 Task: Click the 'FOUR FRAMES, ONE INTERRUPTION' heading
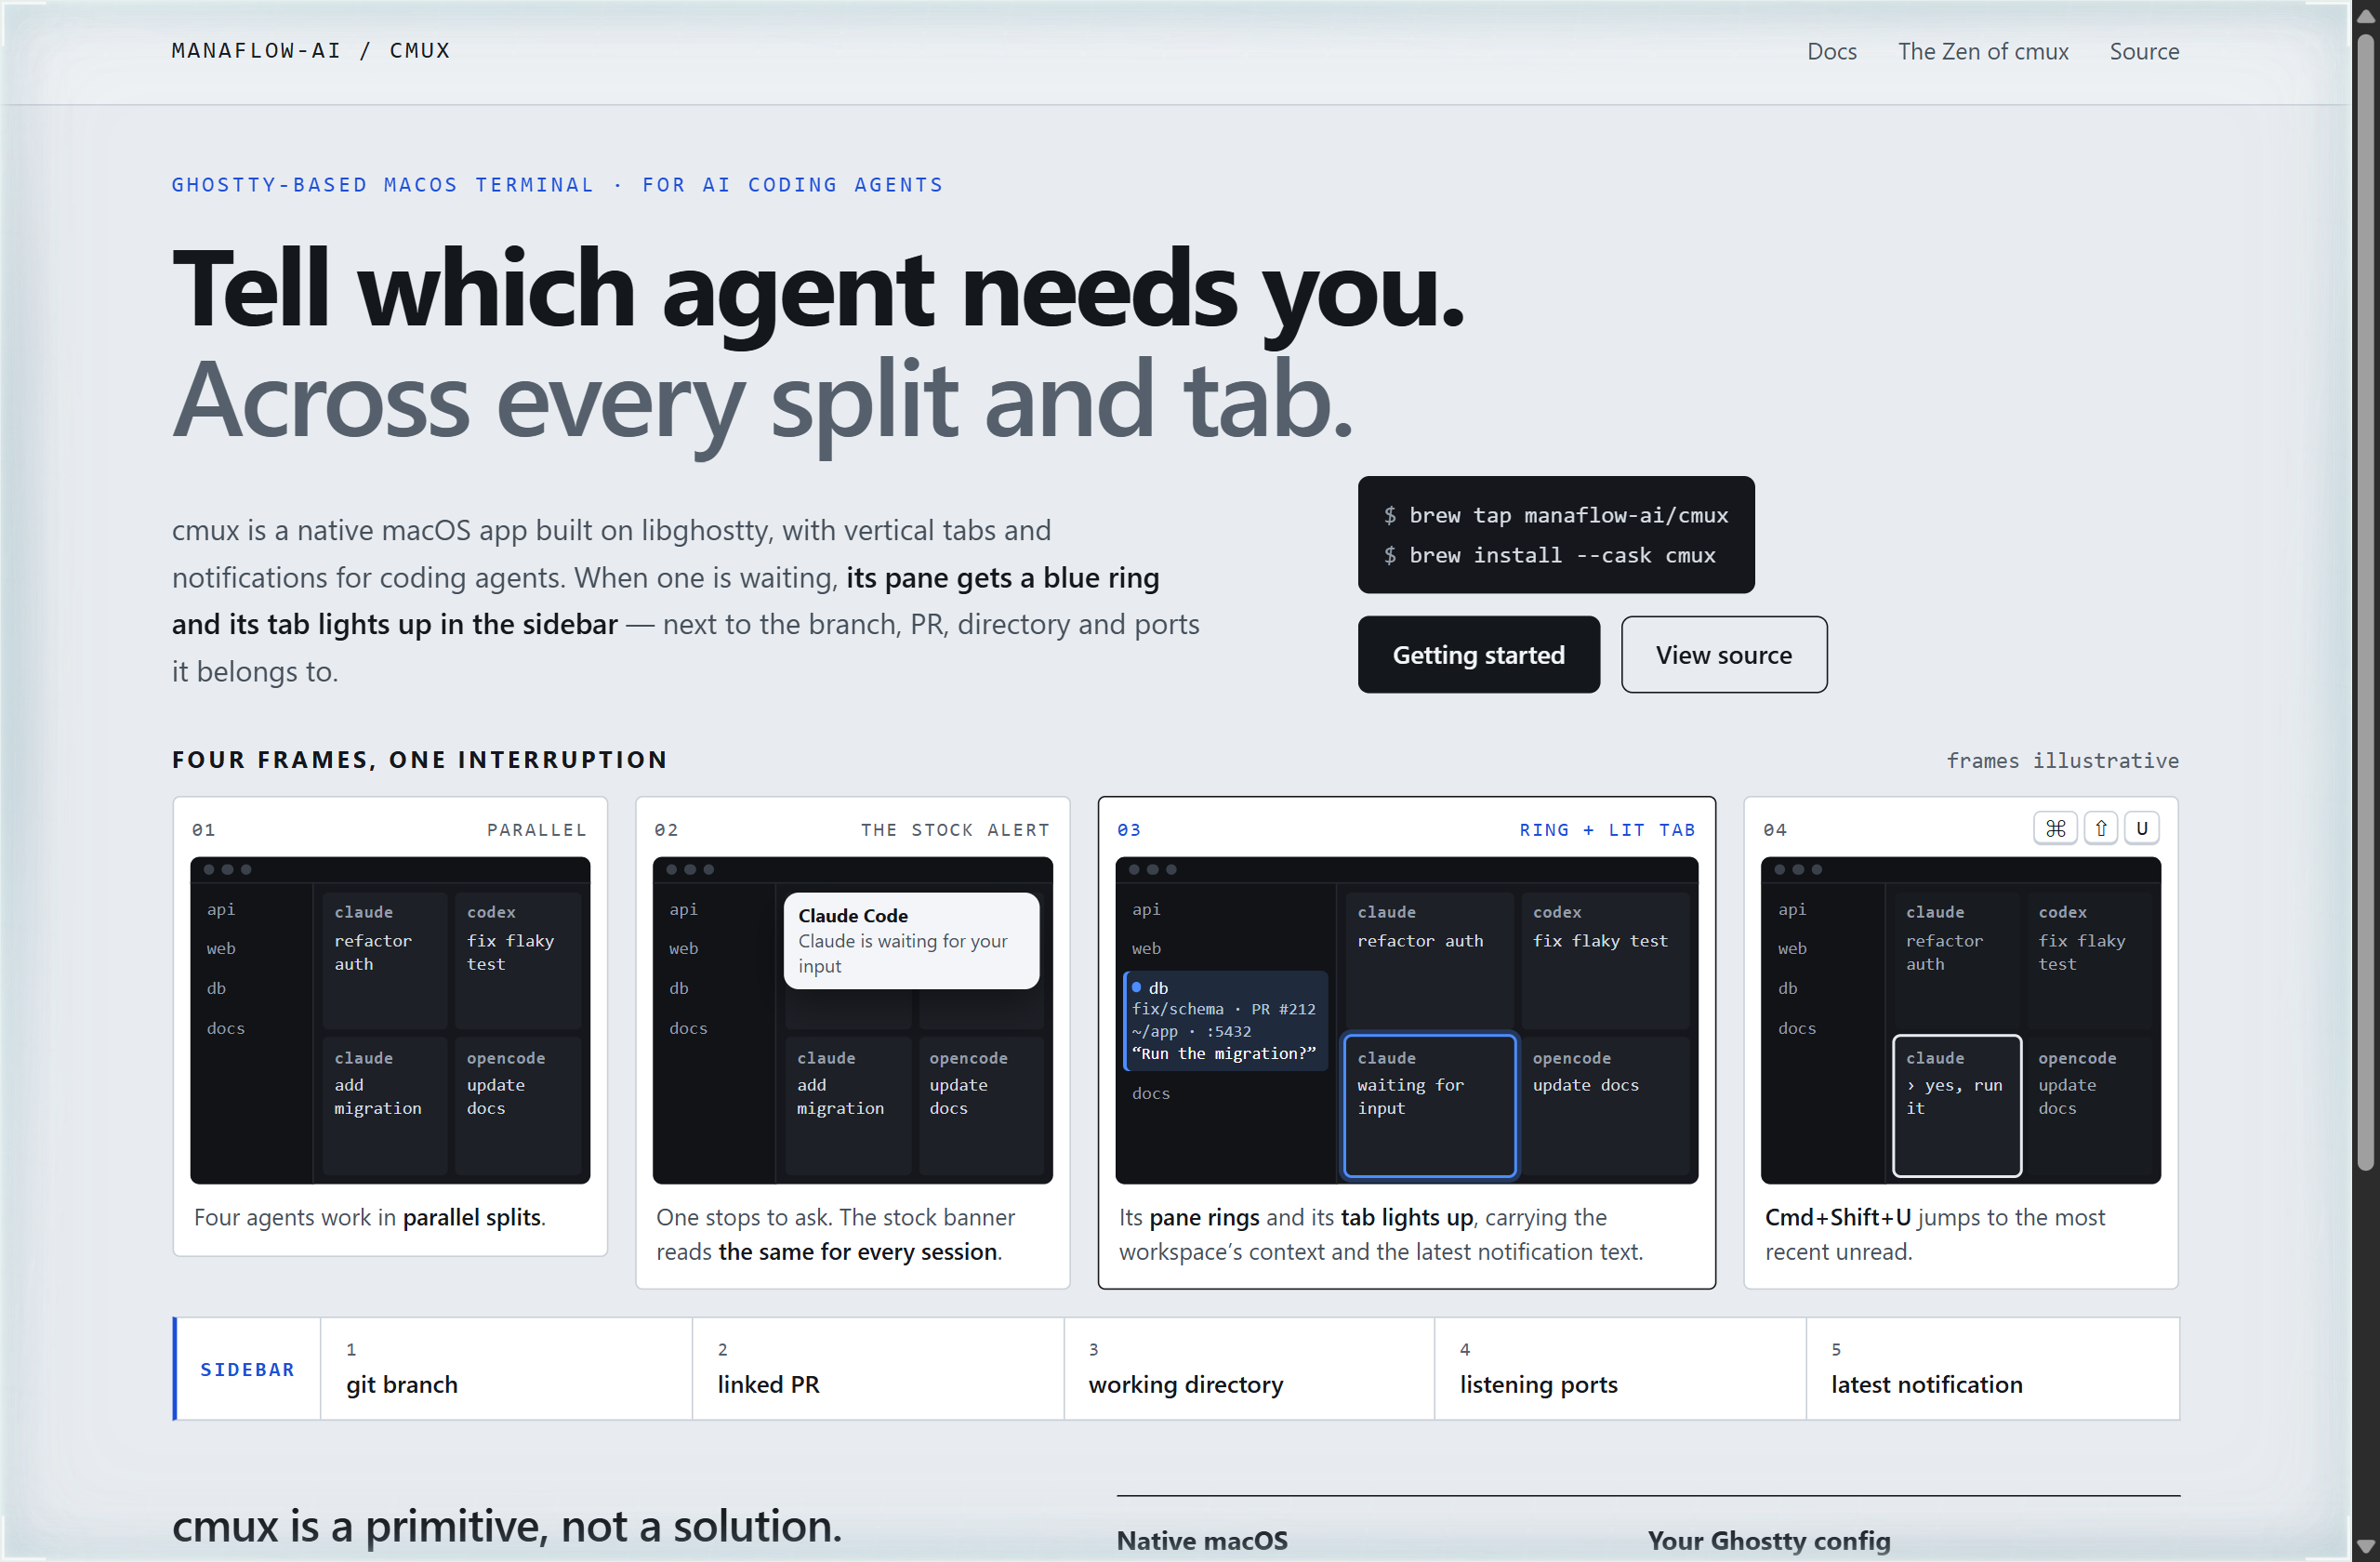tap(419, 759)
